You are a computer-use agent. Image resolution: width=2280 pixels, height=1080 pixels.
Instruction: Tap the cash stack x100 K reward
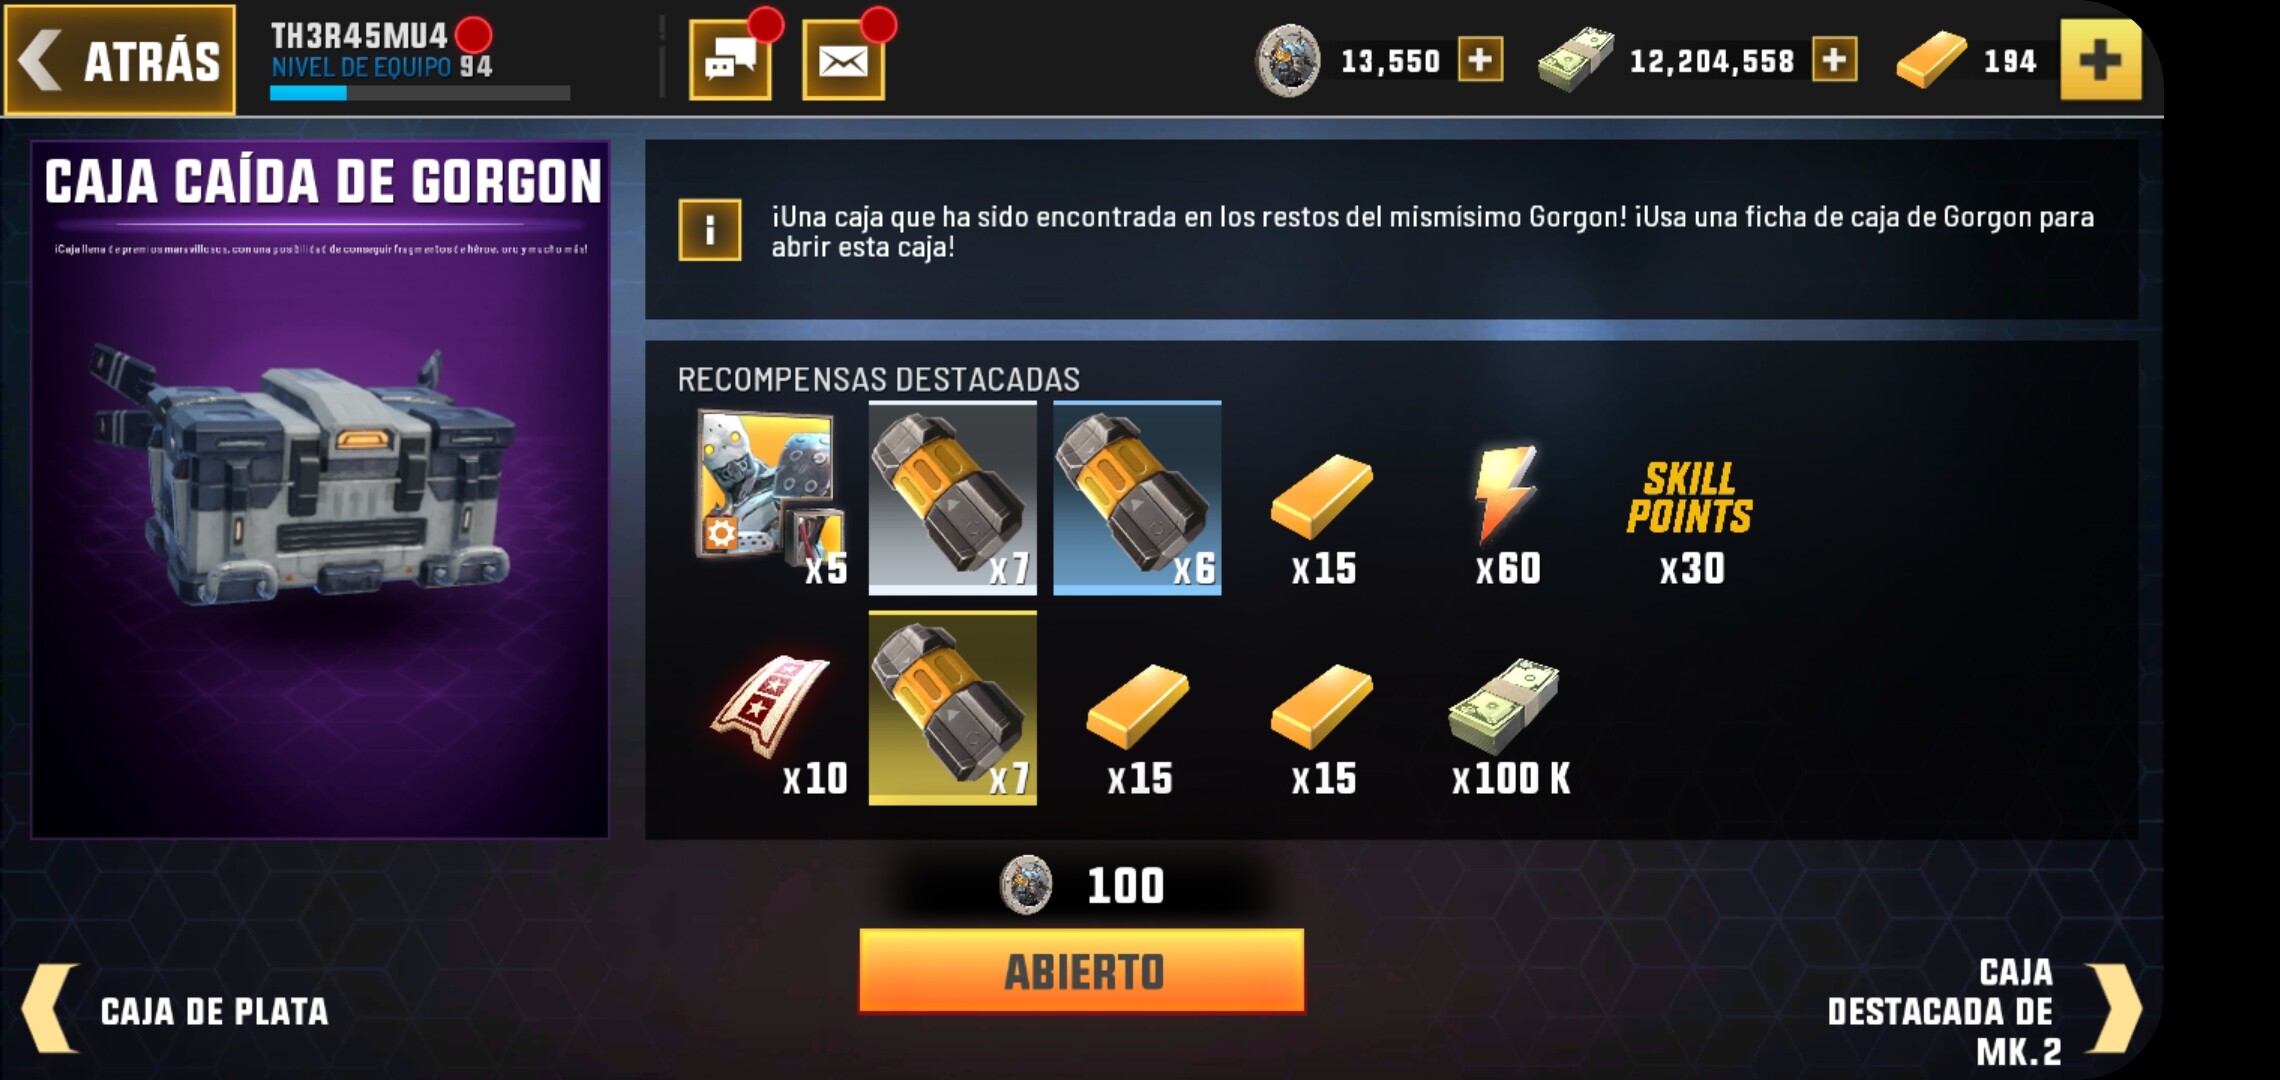click(x=1508, y=727)
